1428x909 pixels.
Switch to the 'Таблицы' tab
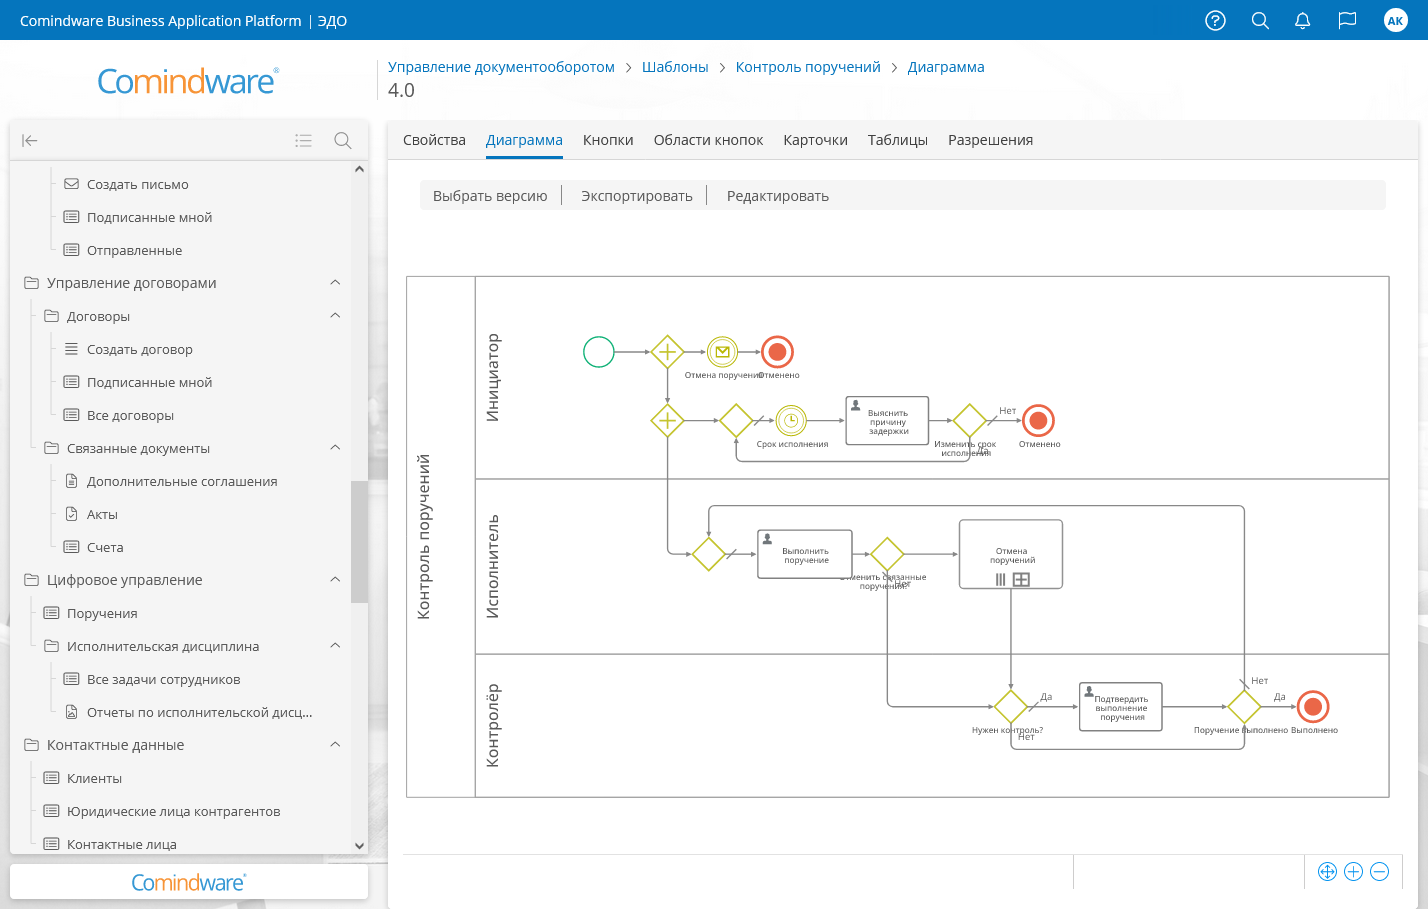(898, 140)
